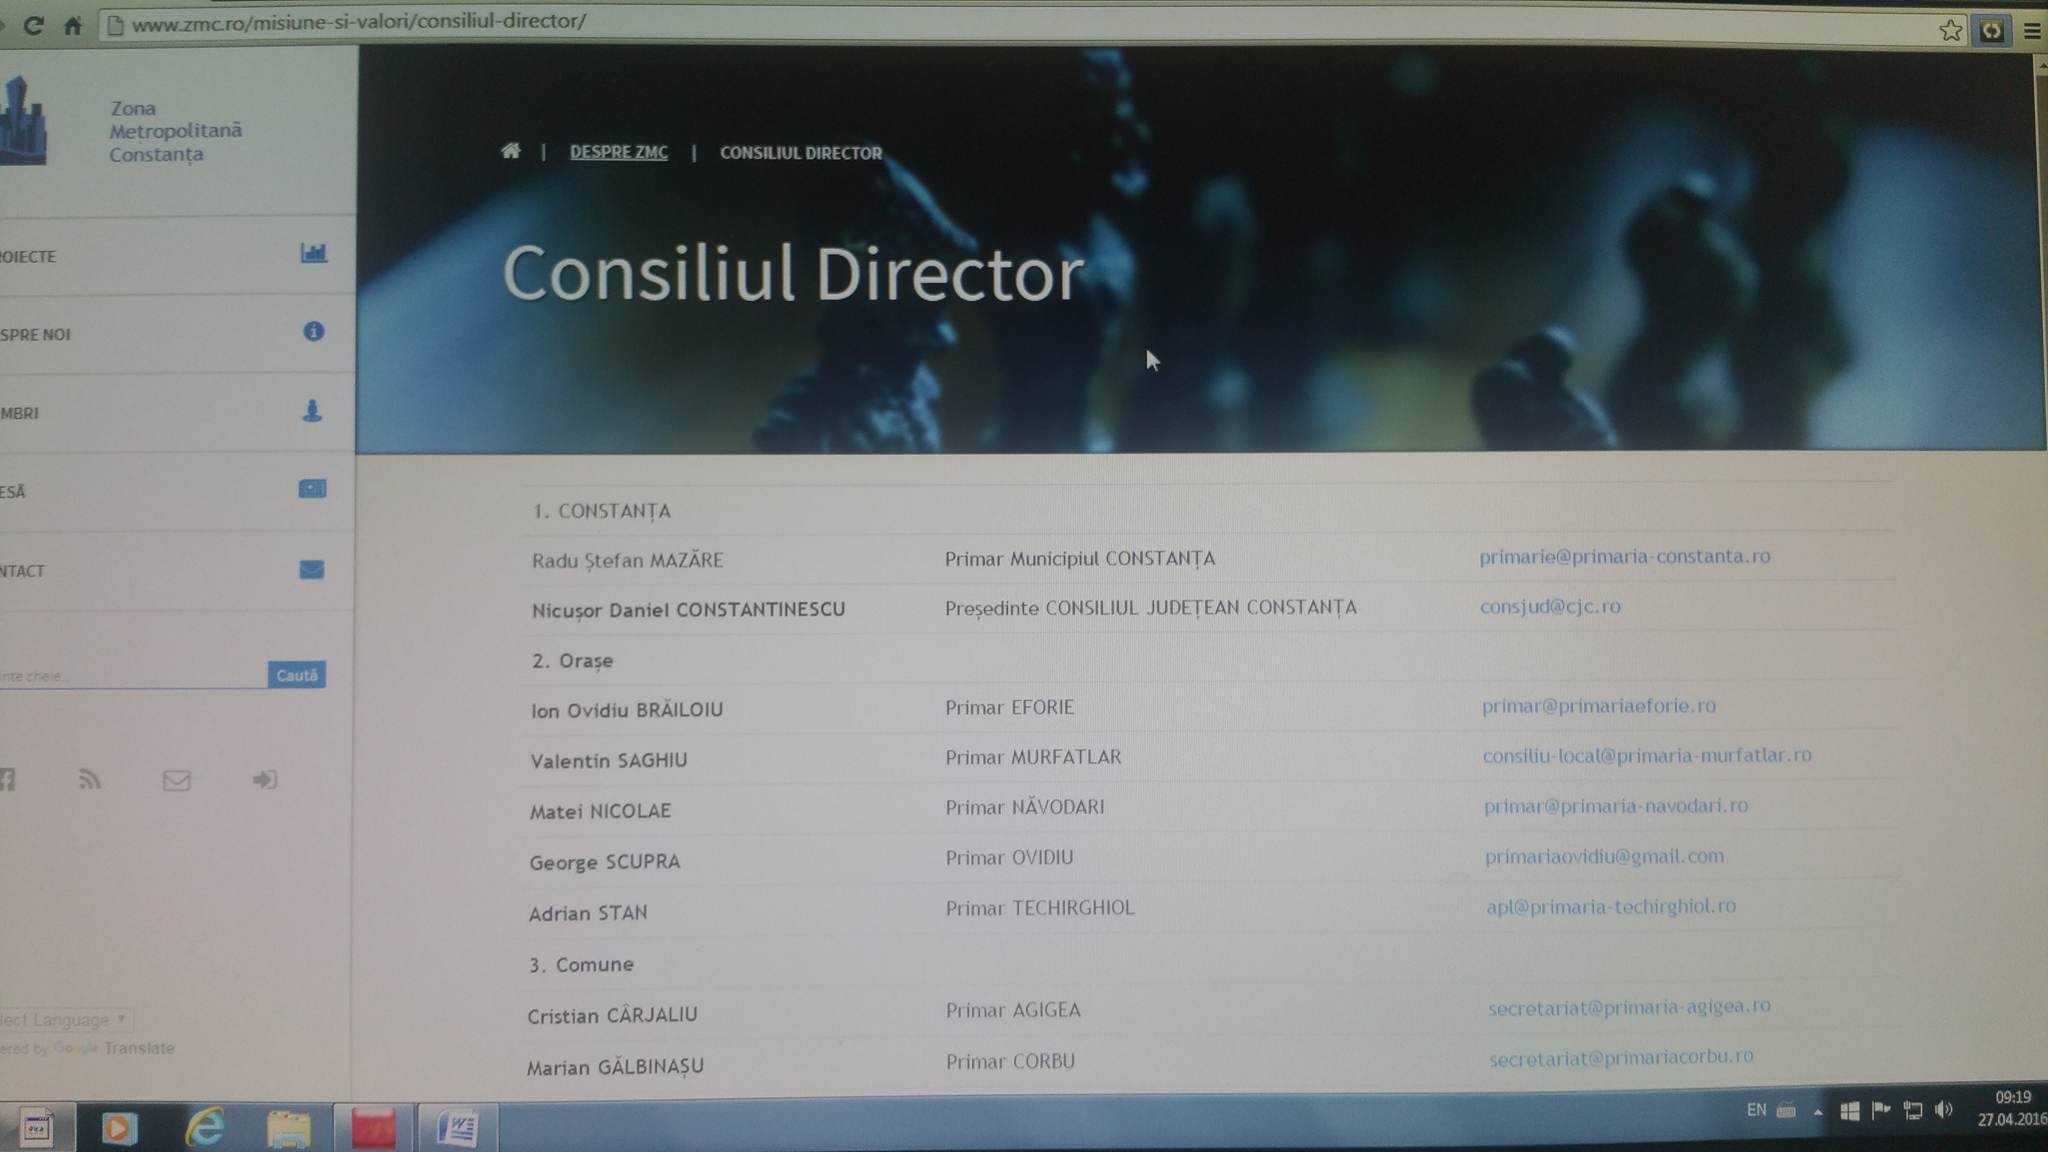Show hidden tray icons arrow

pyautogui.click(x=1817, y=1112)
